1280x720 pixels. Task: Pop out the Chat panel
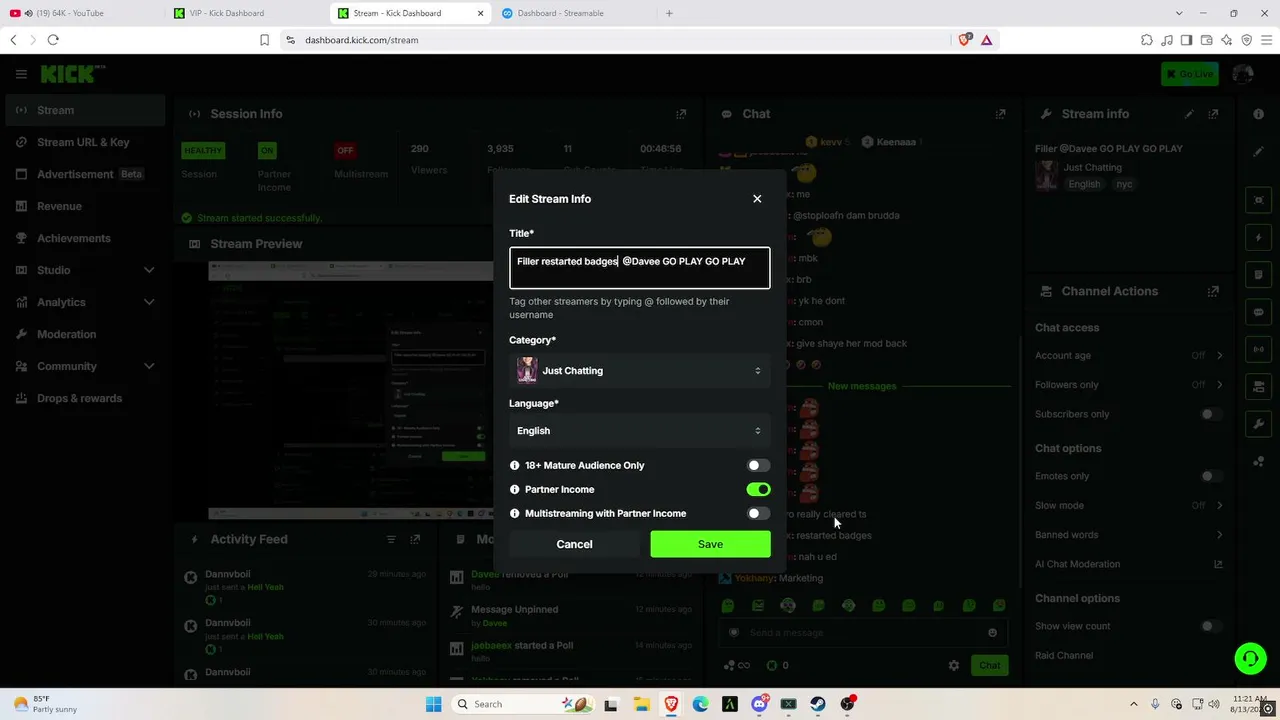(x=1000, y=114)
